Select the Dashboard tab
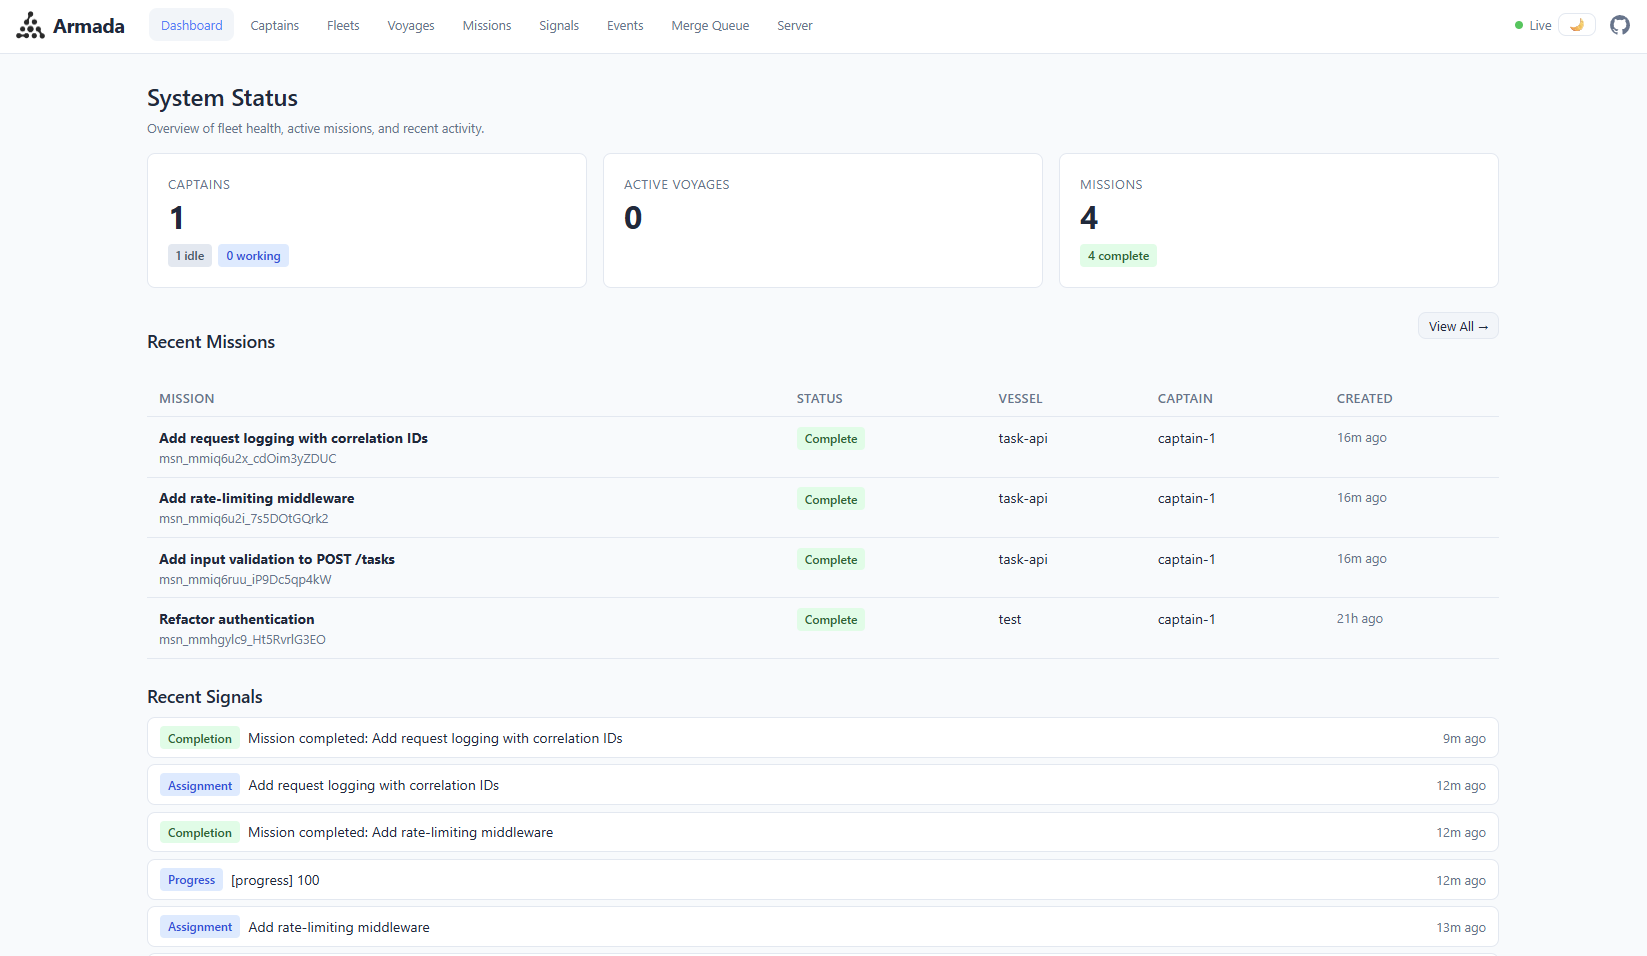Viewport: 1647px width, 956px height. [x=190, y=25]
